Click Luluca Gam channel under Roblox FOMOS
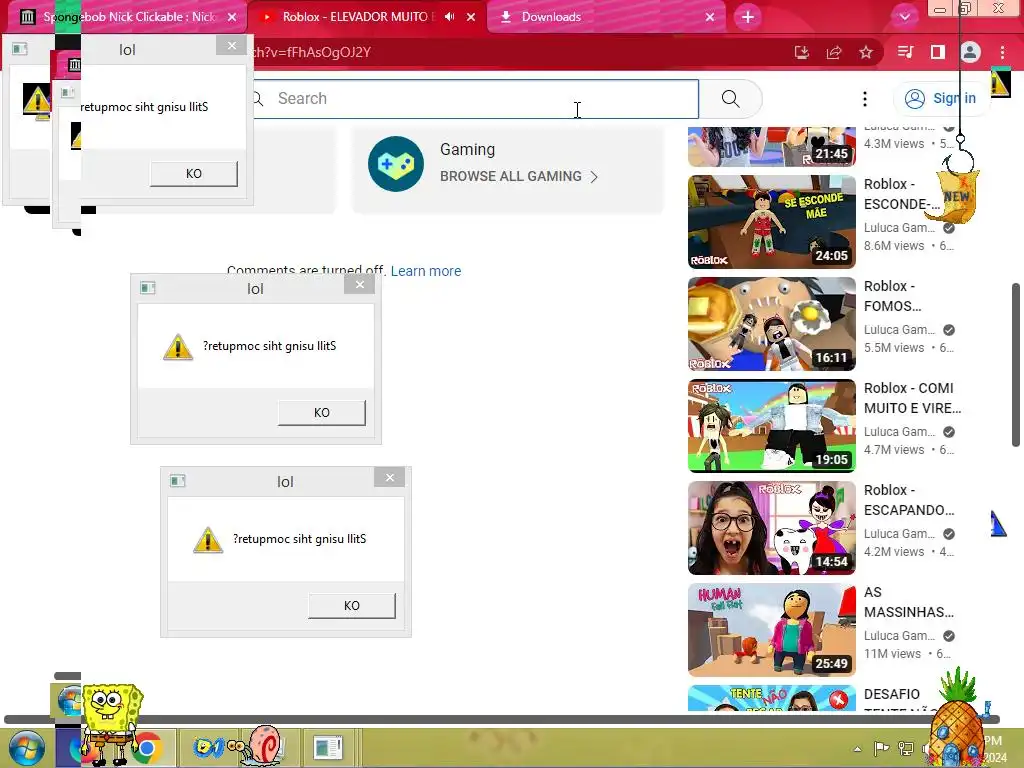The width and height of the screenshot is (1024, 768). (899, 330)
